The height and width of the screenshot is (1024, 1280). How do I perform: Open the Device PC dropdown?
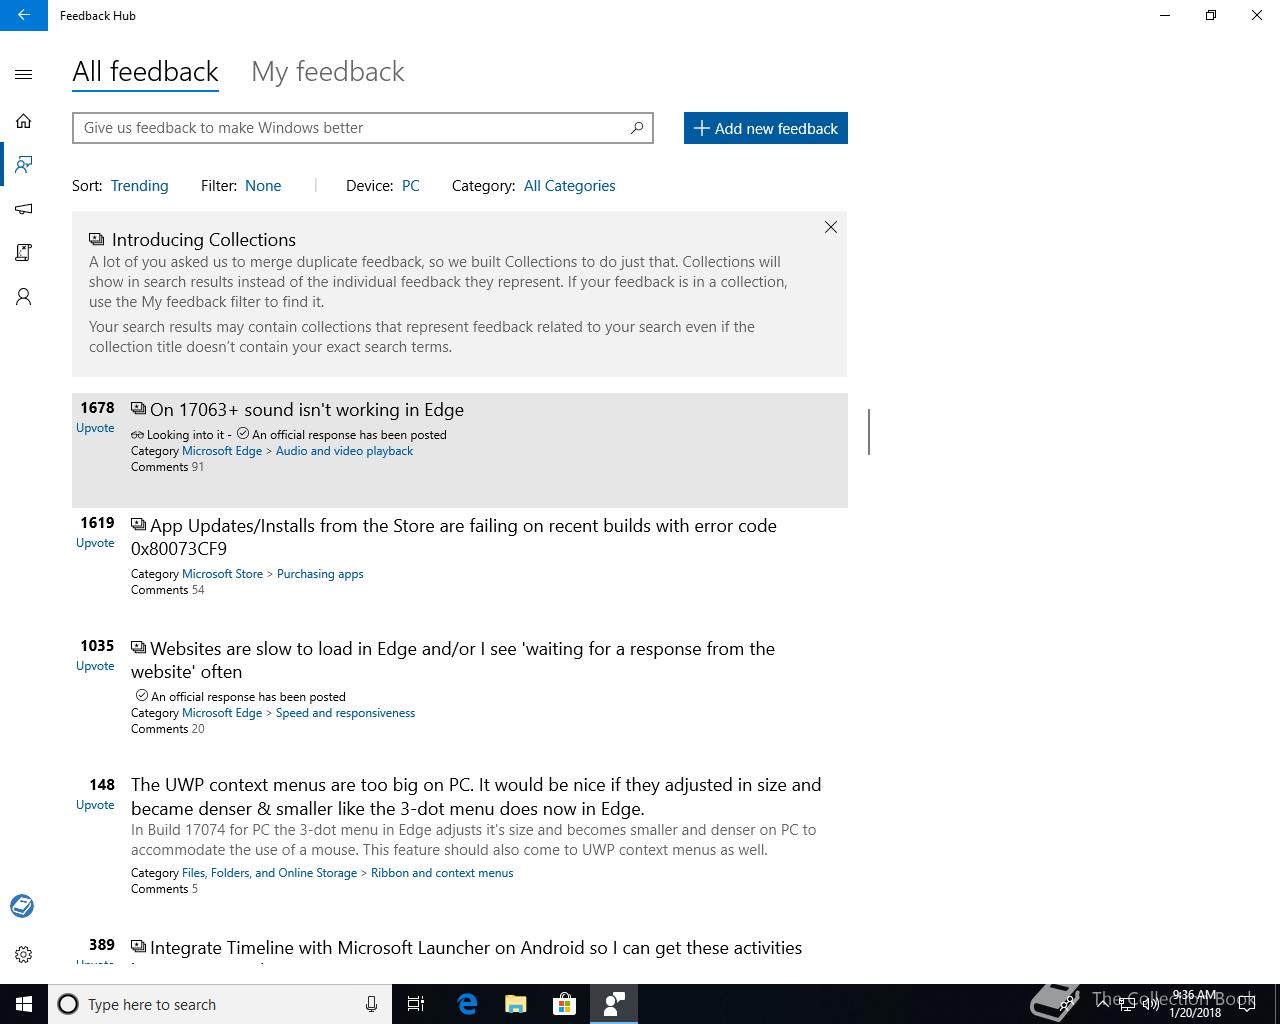(x=411, y=186)
